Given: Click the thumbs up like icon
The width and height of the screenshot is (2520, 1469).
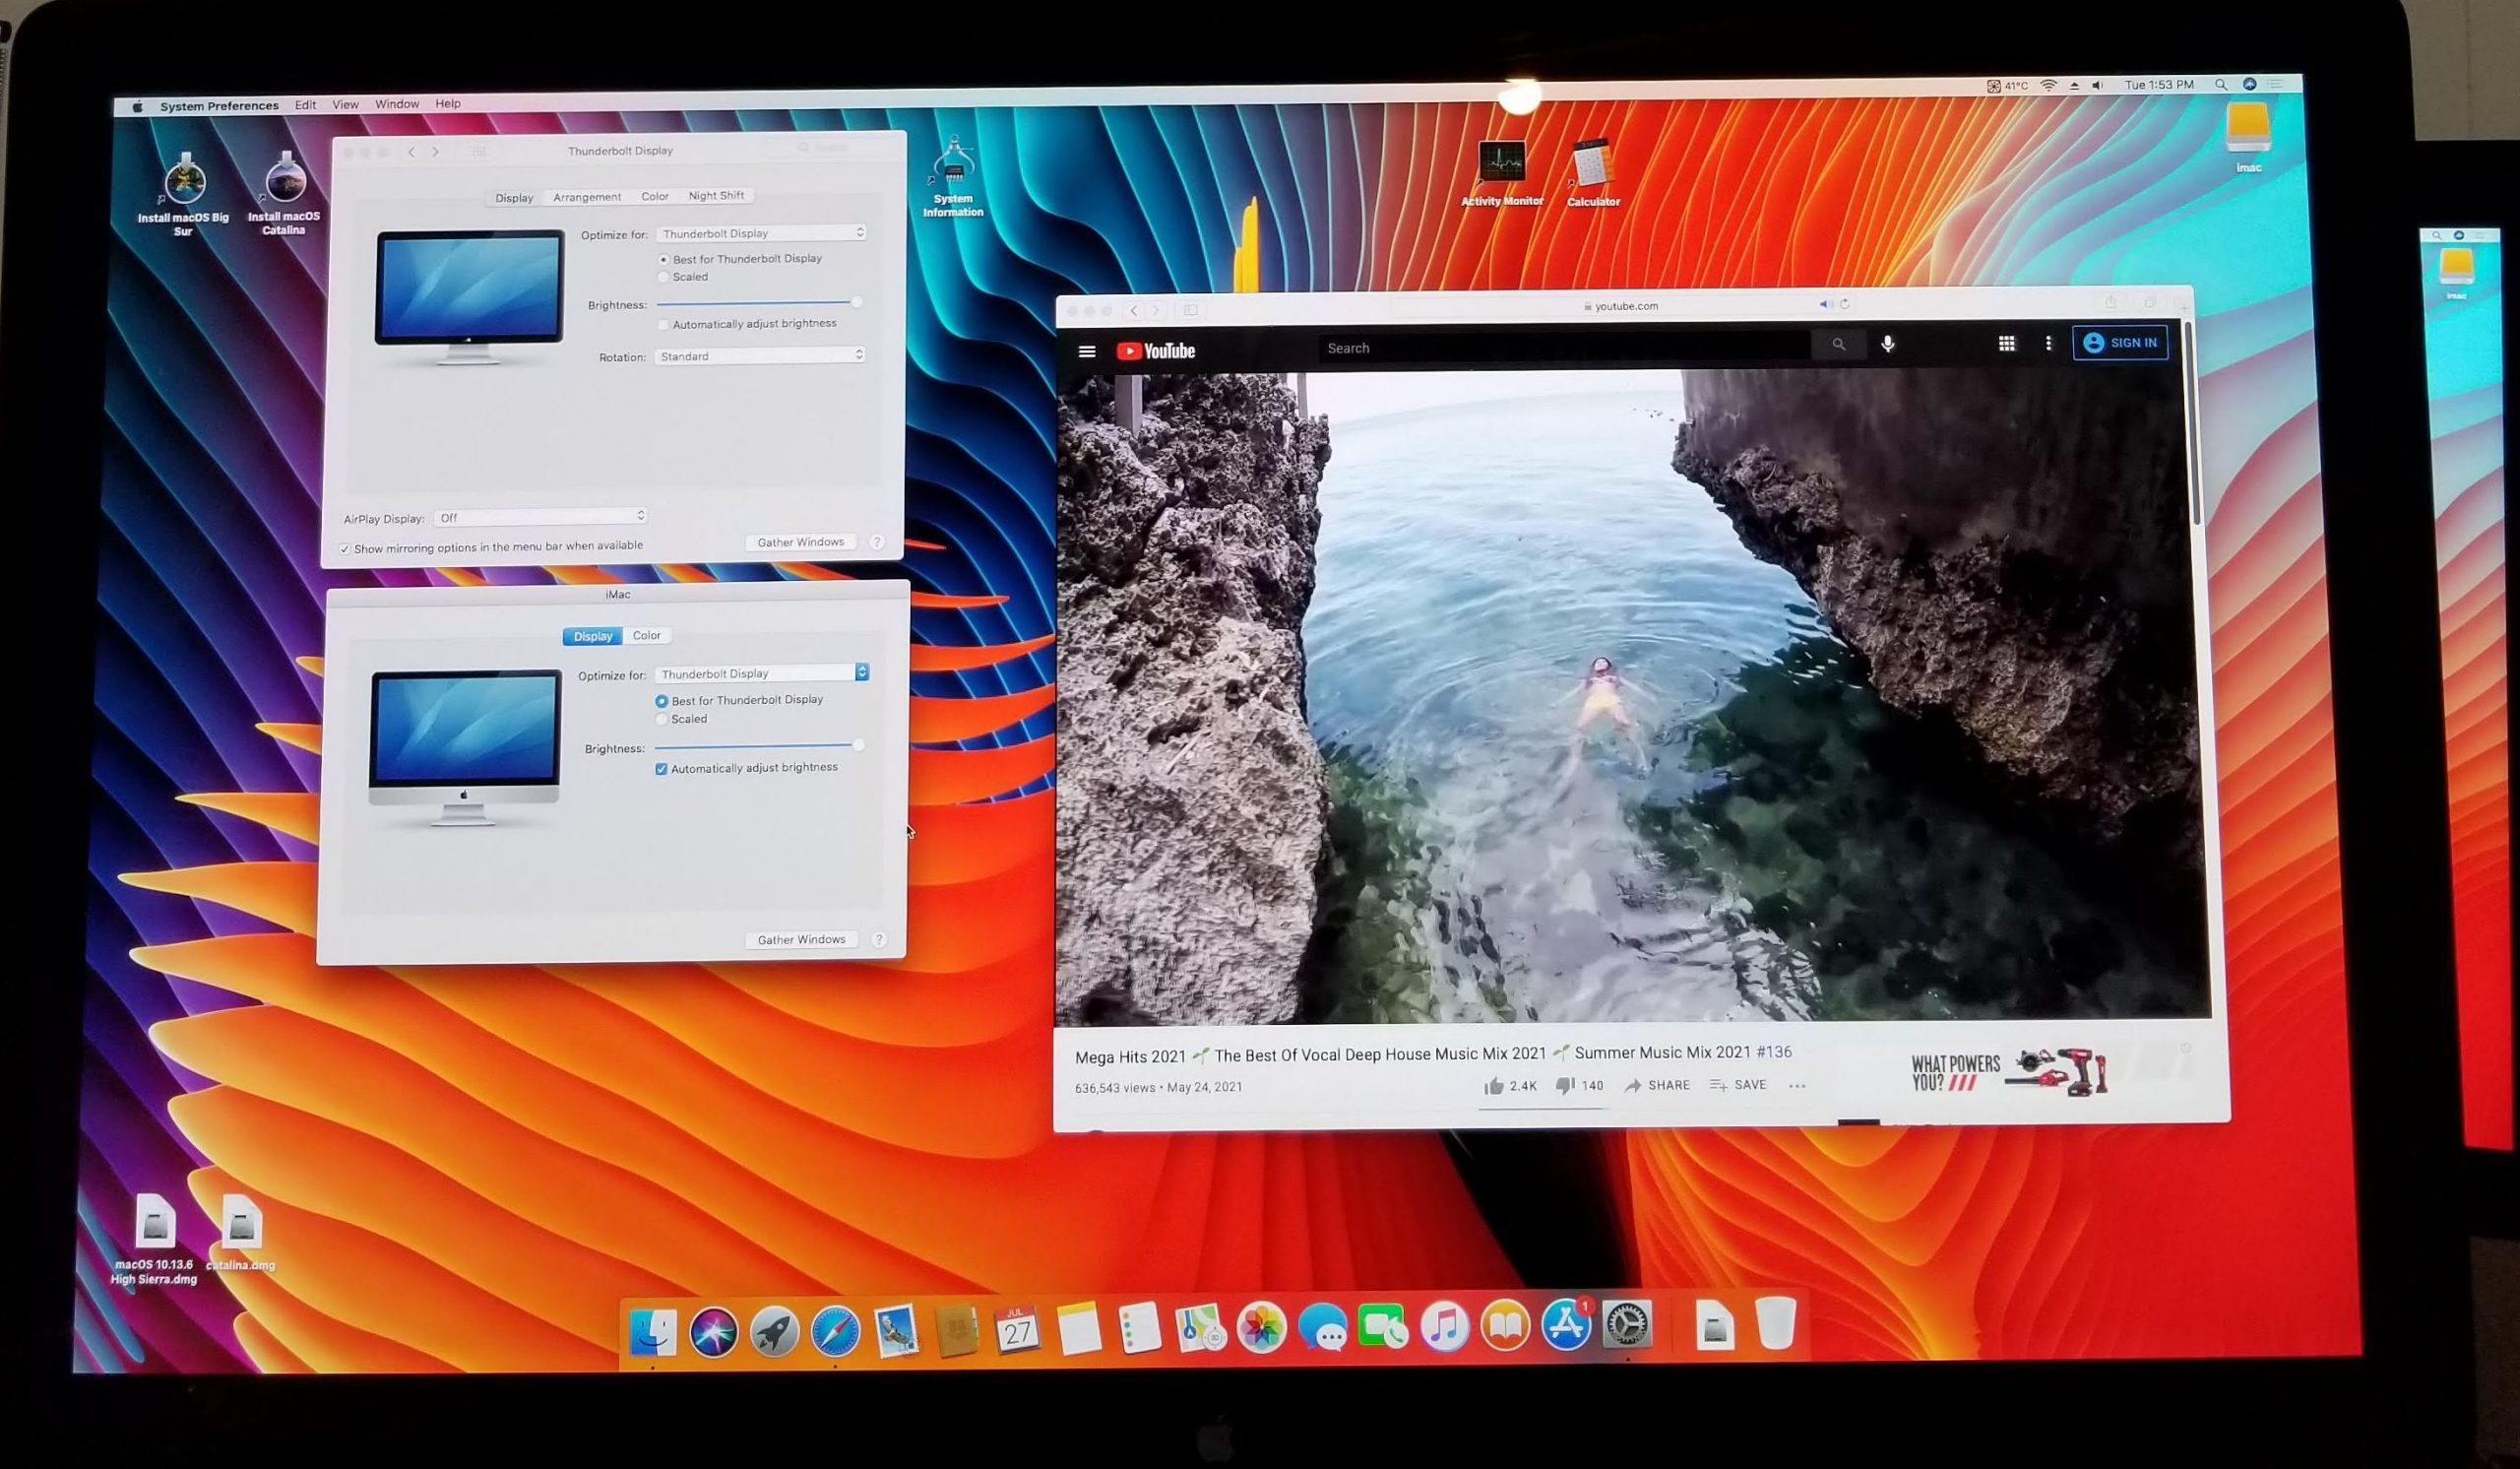Looking at the screenshot, I should click(x=1494, y=1086).
